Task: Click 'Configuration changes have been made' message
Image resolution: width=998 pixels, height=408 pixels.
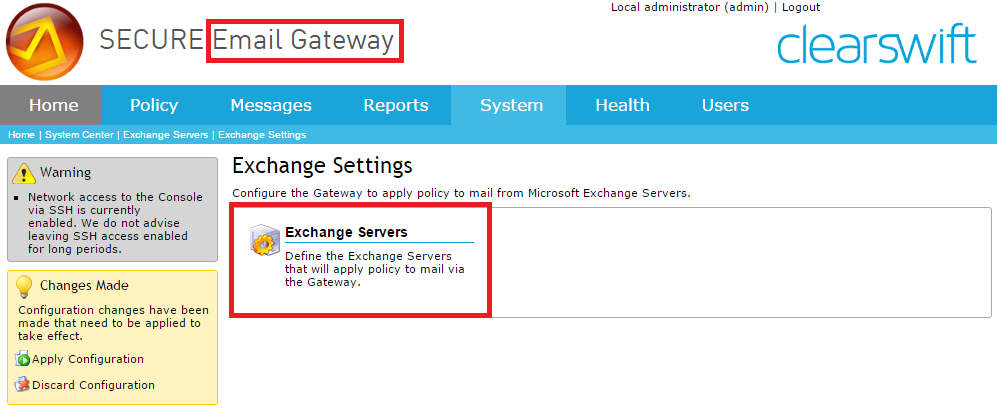Action: point(113,323)
